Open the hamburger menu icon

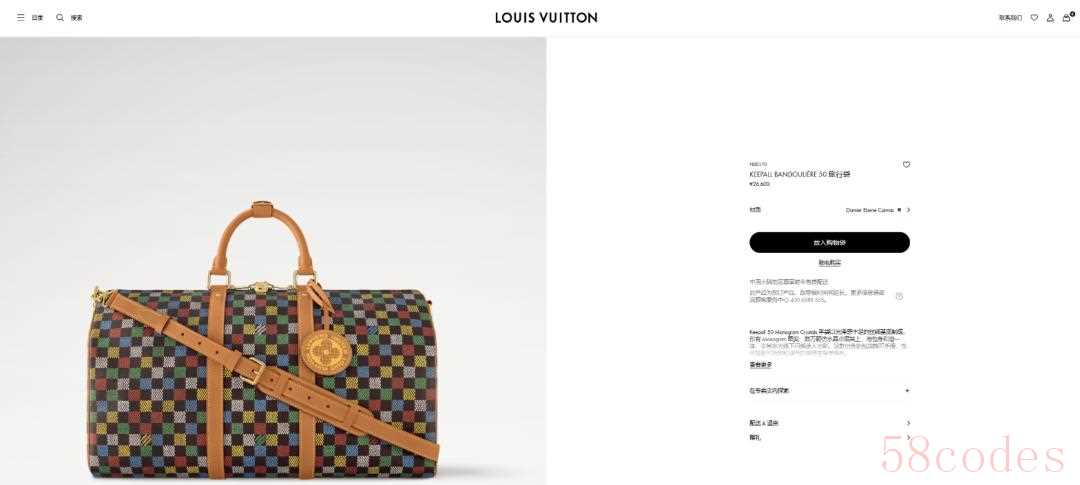(x=21, y=18)
